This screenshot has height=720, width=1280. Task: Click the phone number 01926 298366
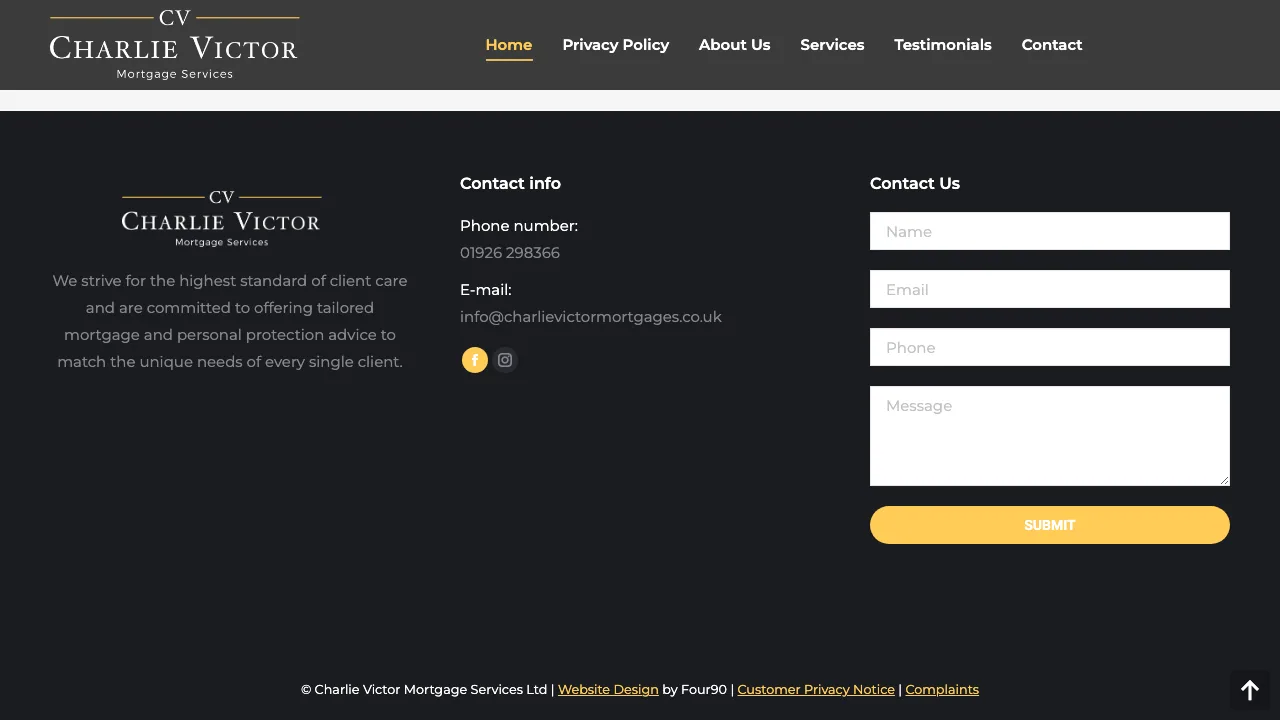(510, 253)
